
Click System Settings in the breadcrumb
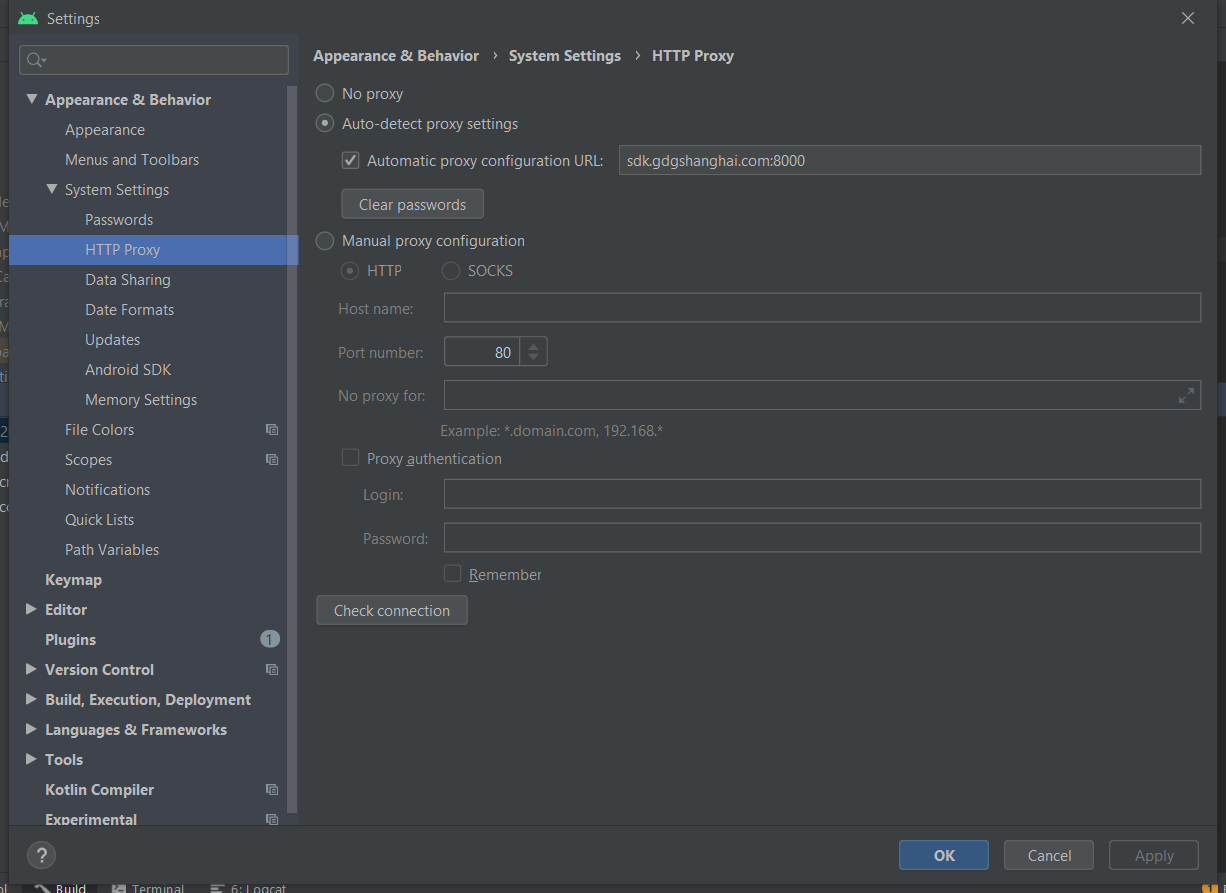[565, 56]
